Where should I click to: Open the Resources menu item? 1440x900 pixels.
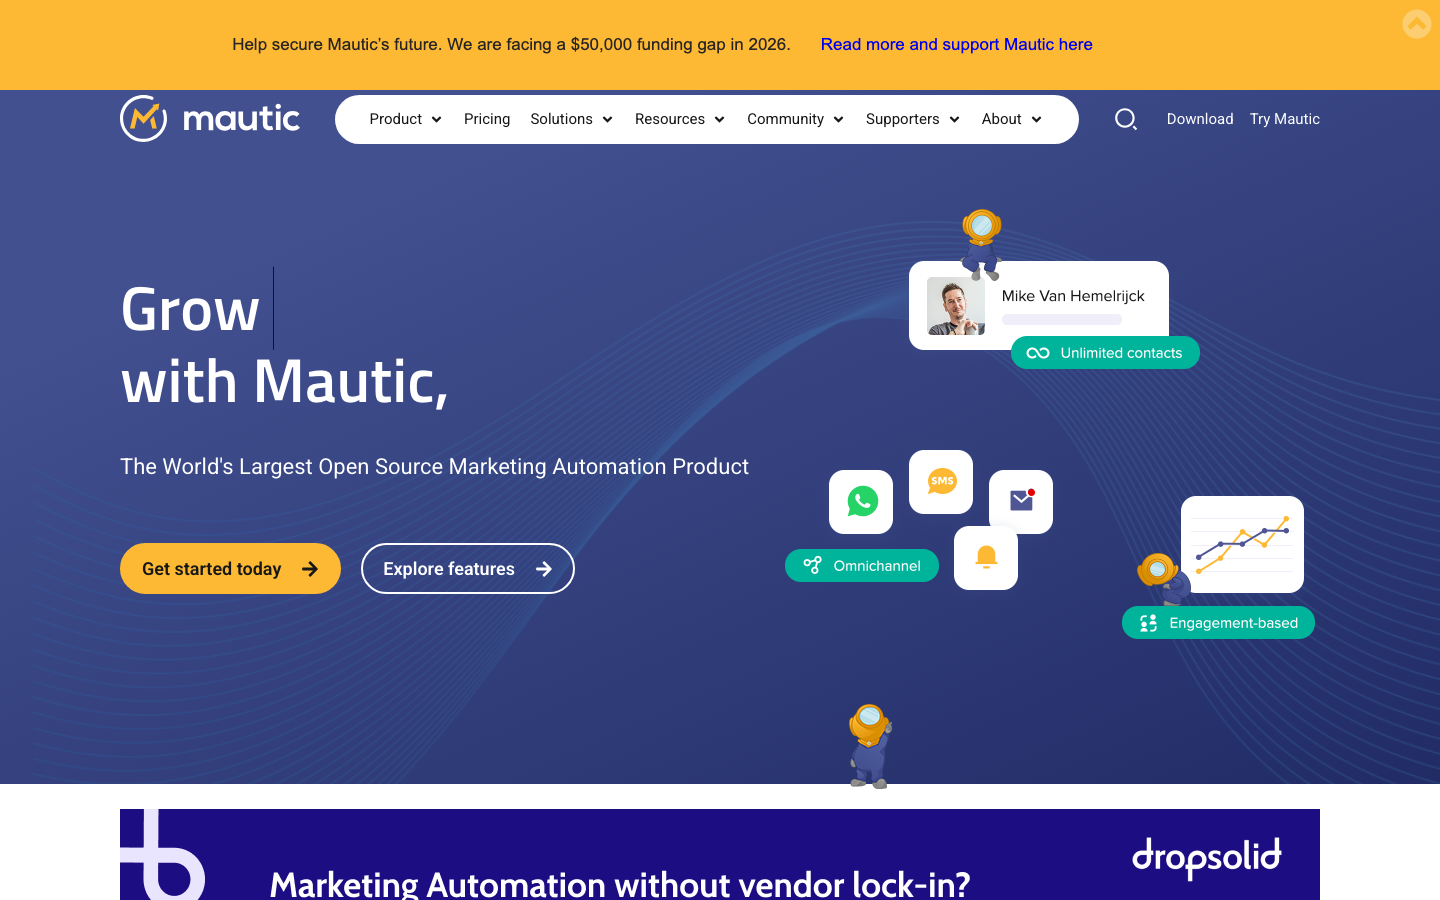tap(680, 119)
